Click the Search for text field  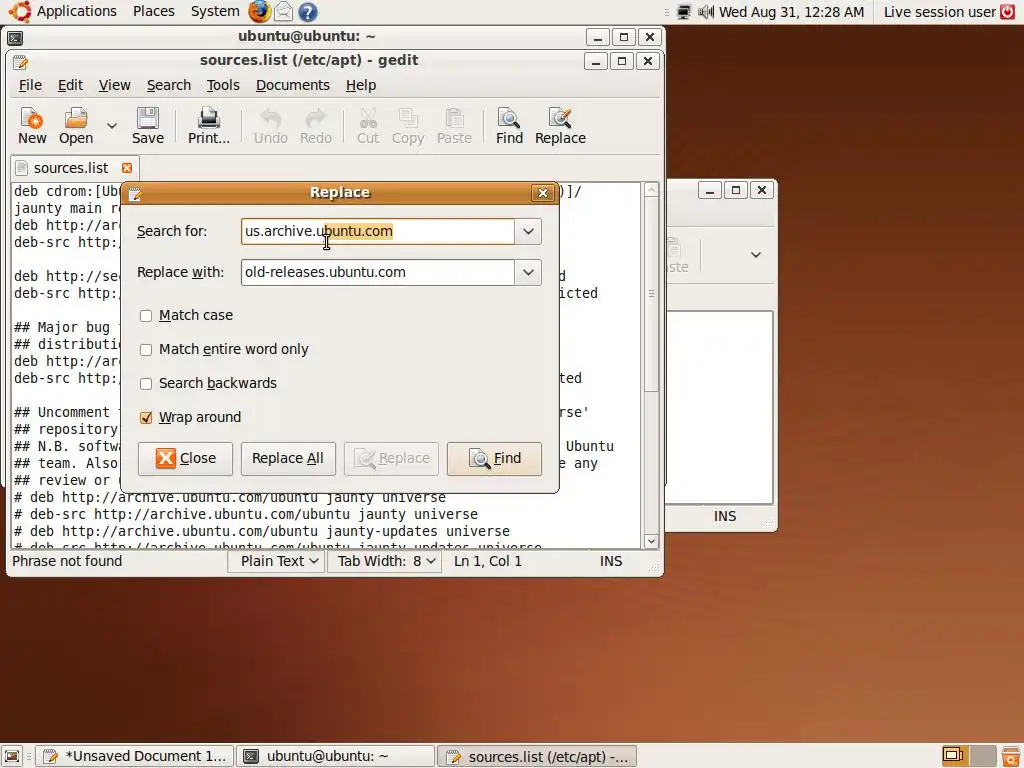pos(377,231)
